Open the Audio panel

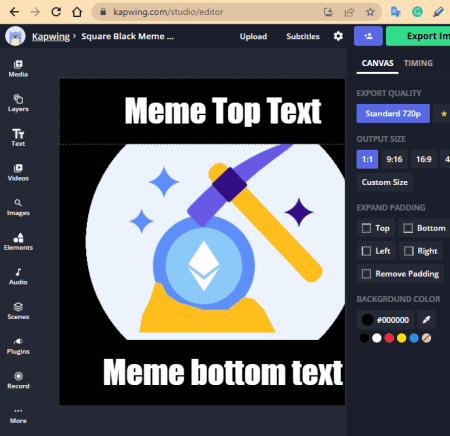tap(18, 276)
